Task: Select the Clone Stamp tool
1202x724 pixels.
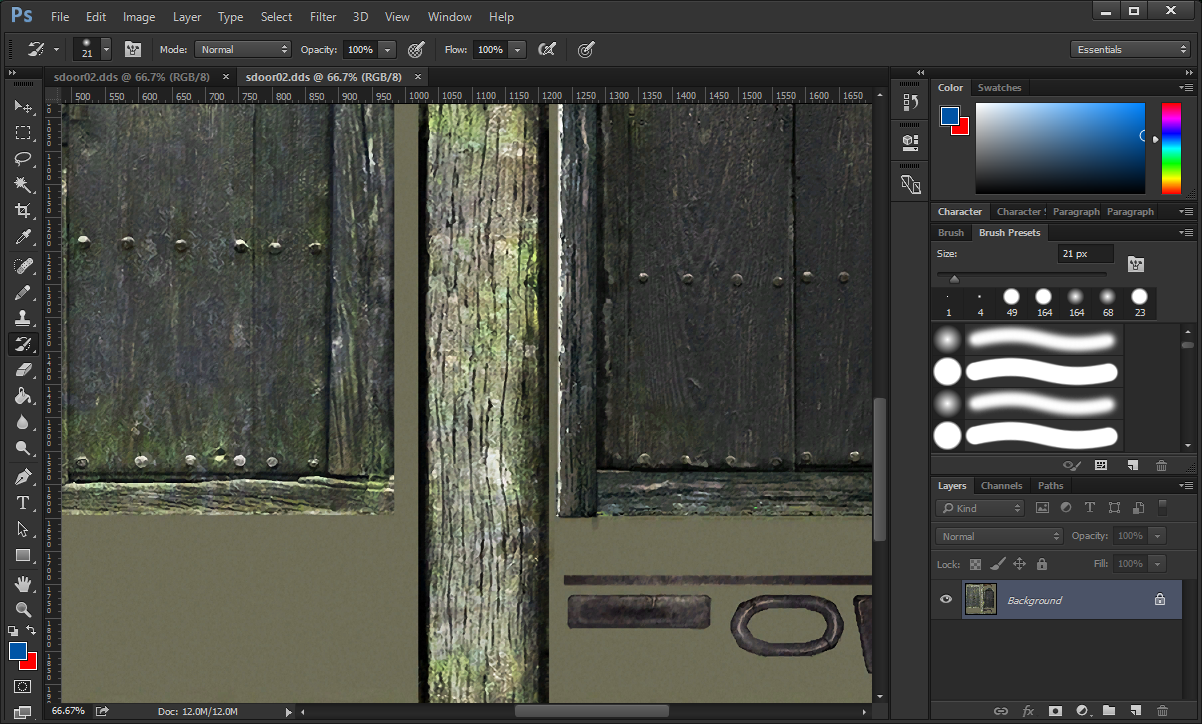Action: tap(23, 318)
